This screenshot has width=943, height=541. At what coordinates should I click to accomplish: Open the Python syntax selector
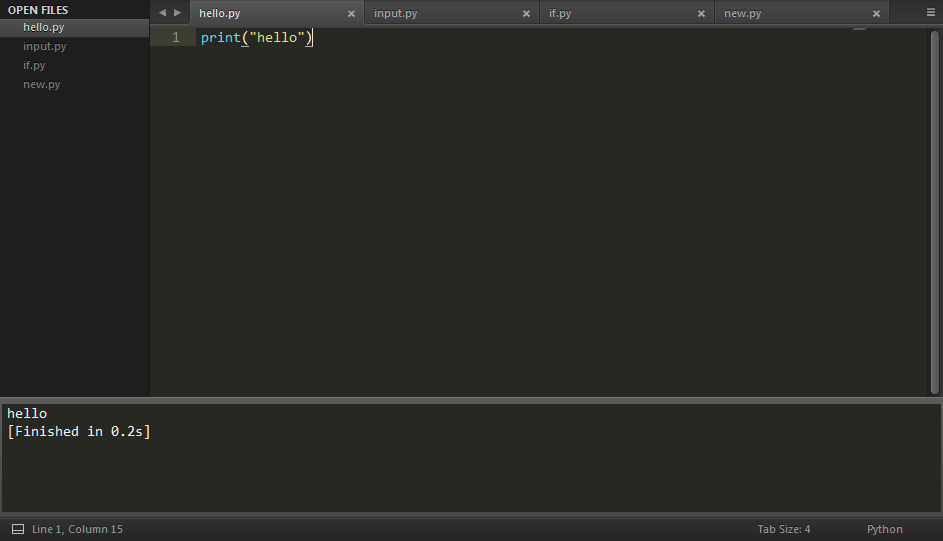pos(884,529)
